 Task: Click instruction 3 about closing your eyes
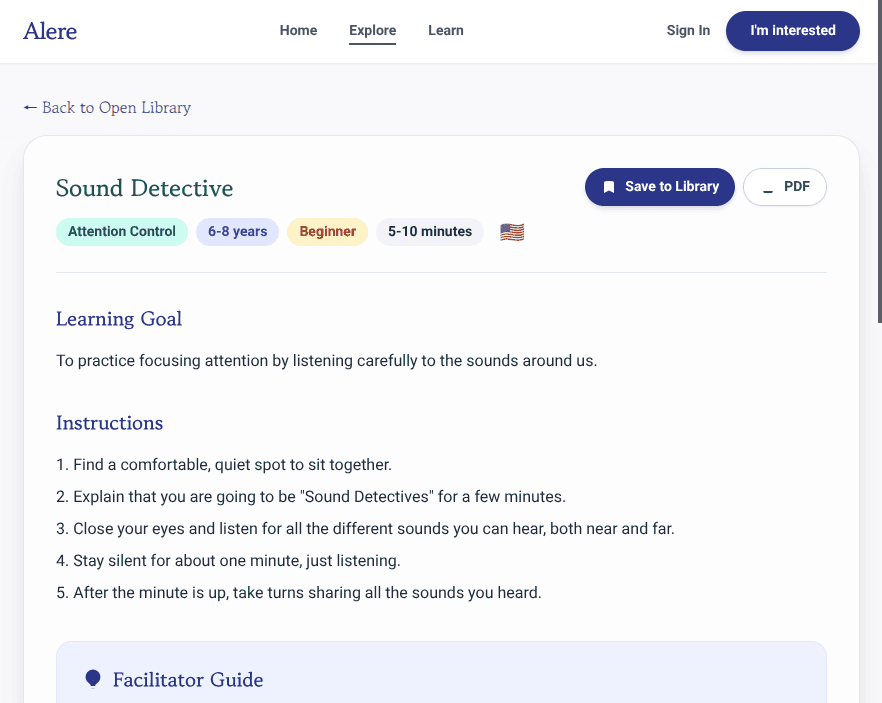click(x=366, y=529)
